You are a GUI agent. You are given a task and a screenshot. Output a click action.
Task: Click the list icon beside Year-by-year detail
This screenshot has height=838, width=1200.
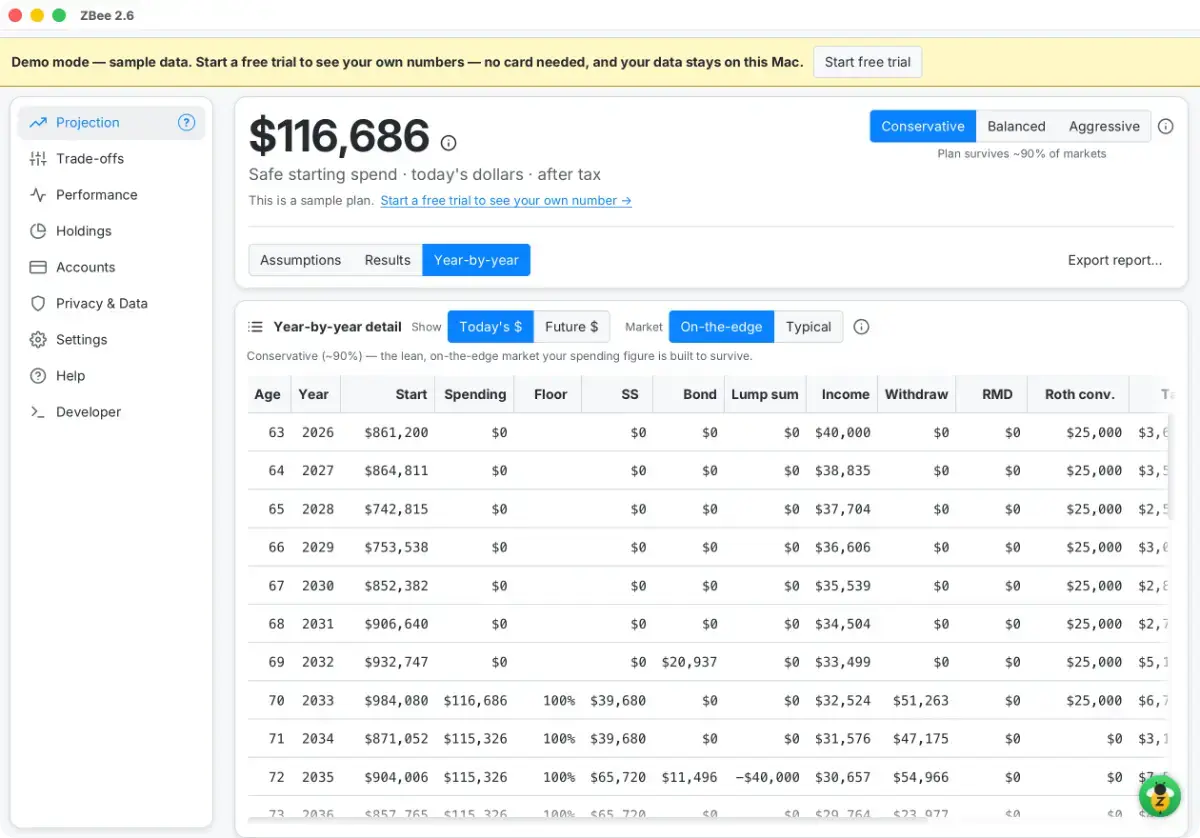click(x=256, y=327)
